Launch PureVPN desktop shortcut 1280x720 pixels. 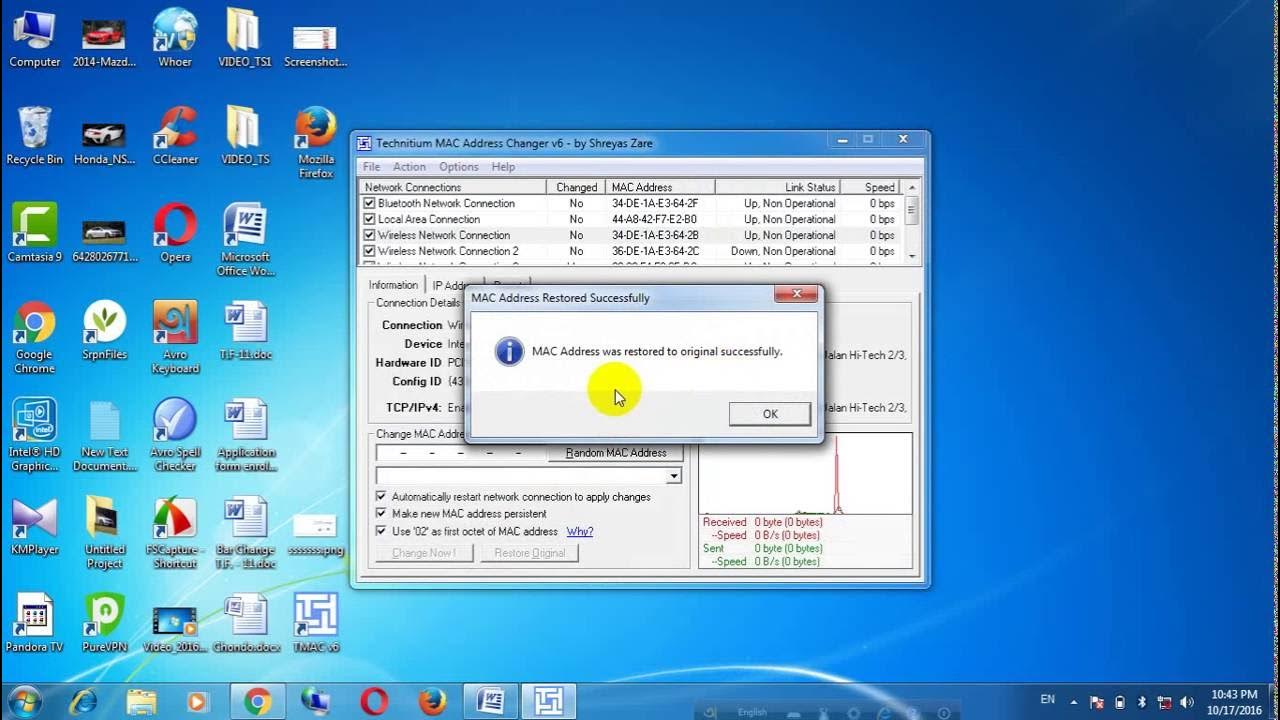(105, 624)
